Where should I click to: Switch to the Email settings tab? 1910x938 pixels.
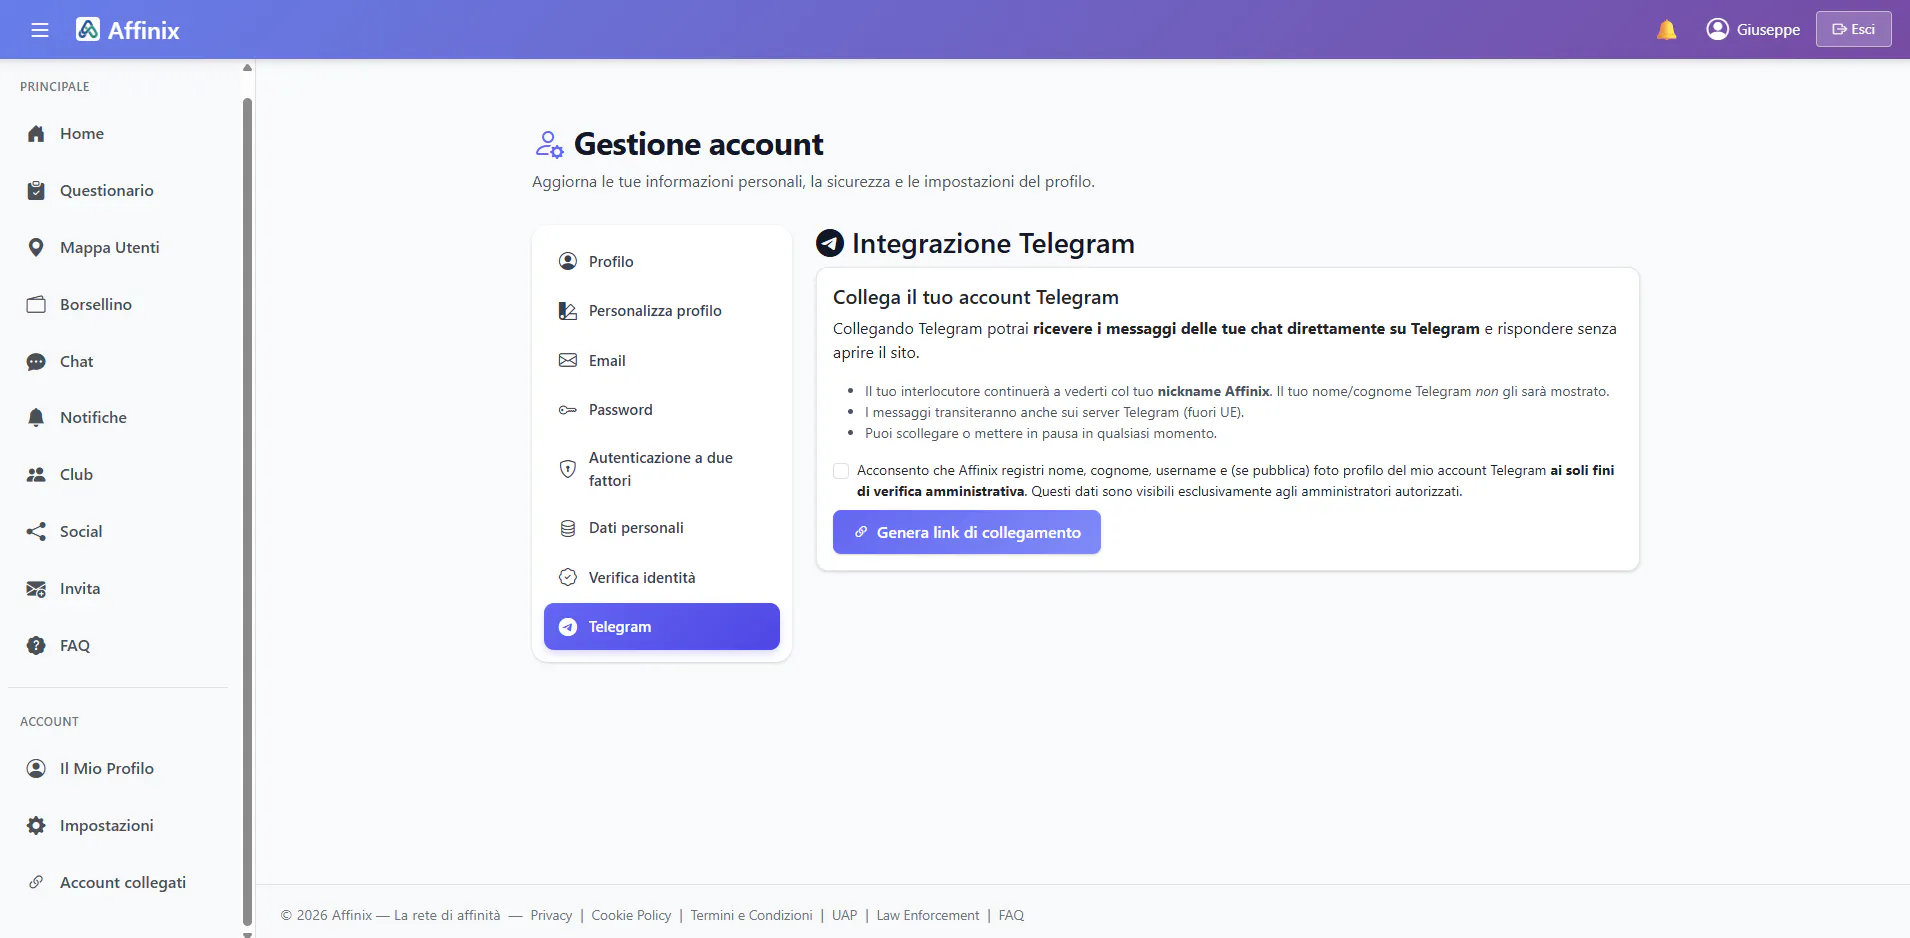(662, 361)
